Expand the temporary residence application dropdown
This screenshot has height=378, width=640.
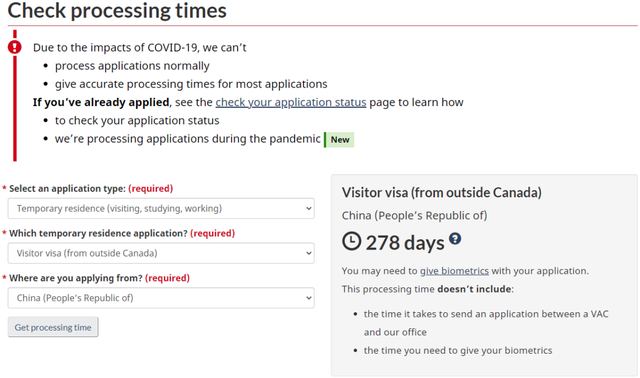(161, 253)
